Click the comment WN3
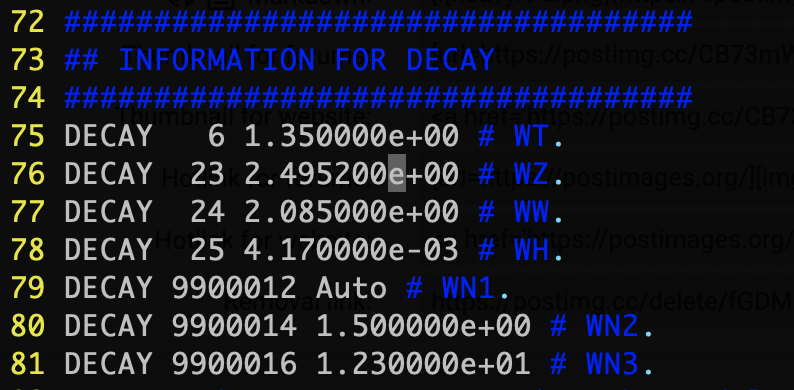 coord(612,363)
